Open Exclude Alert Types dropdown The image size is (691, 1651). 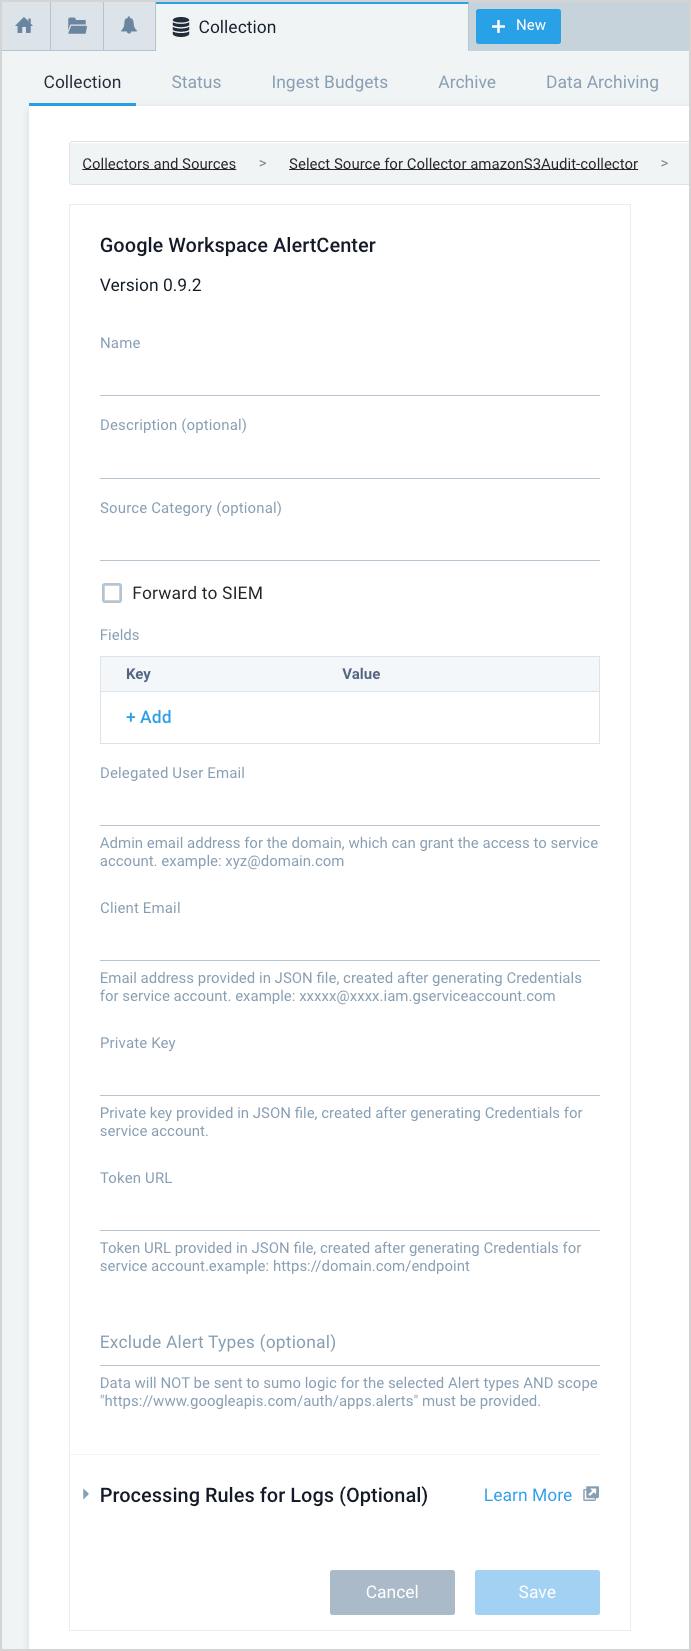(x=349, y=1342)
